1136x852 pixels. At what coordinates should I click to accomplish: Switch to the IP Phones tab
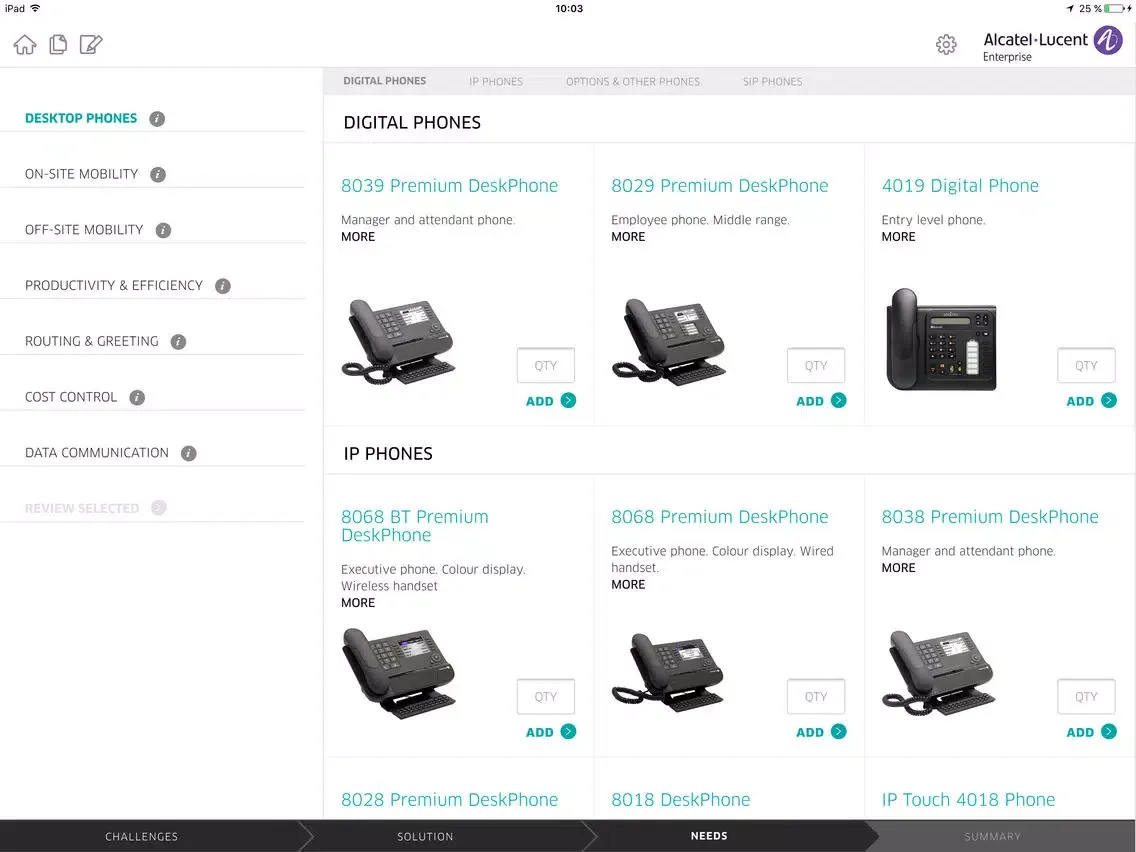click(x=496, y=82)
